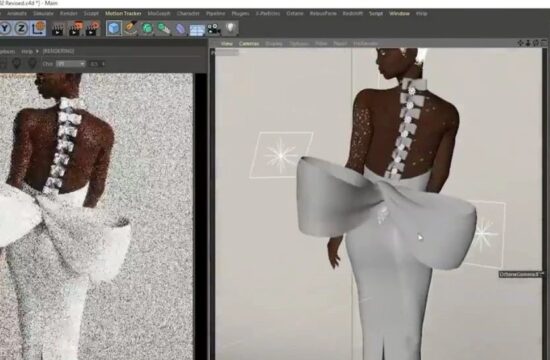Open the green Array modeling icon
The width and height of the screenshot is (550, 360).
click(x=163, y=28)
